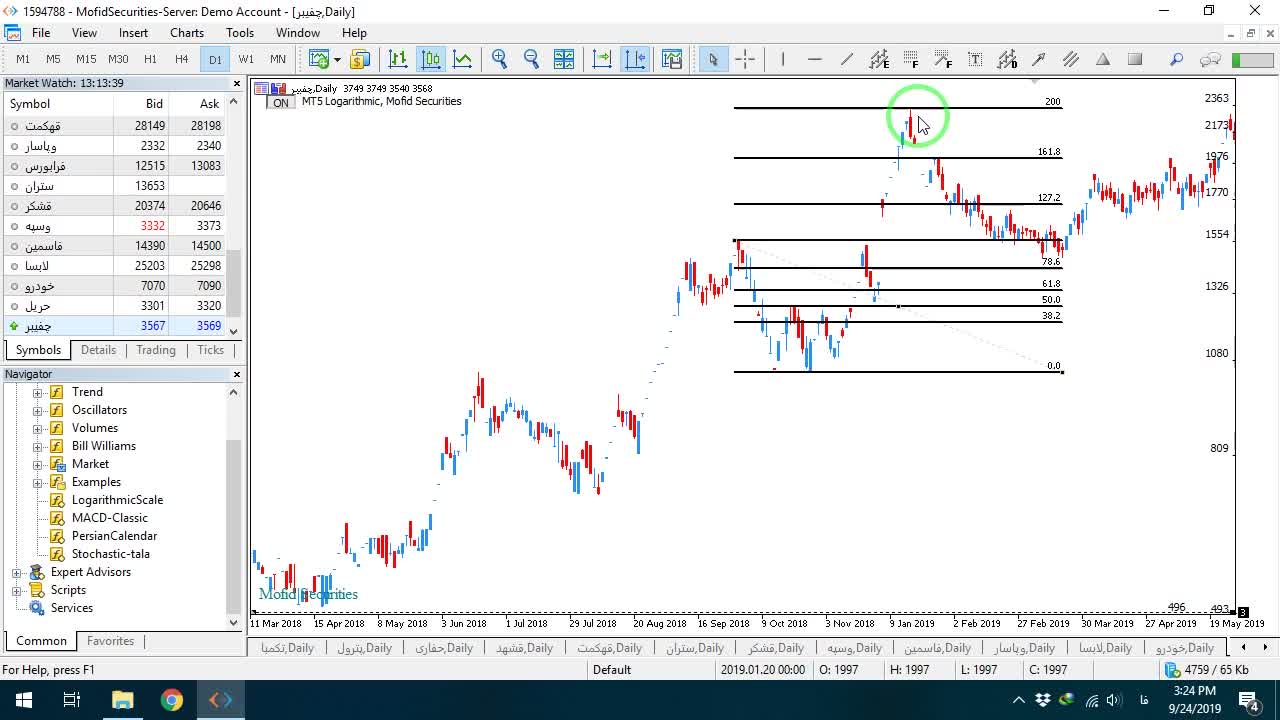This screenshot has width=1280, height=720.
Task: Choose the triangle shape tool
Action: 1103,59
